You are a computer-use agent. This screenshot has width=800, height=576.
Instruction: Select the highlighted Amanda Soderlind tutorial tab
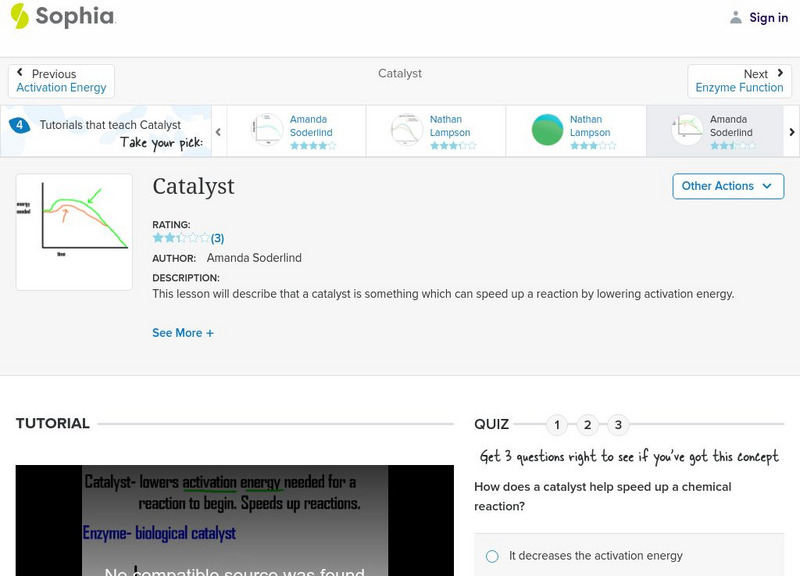coord(715,131)
